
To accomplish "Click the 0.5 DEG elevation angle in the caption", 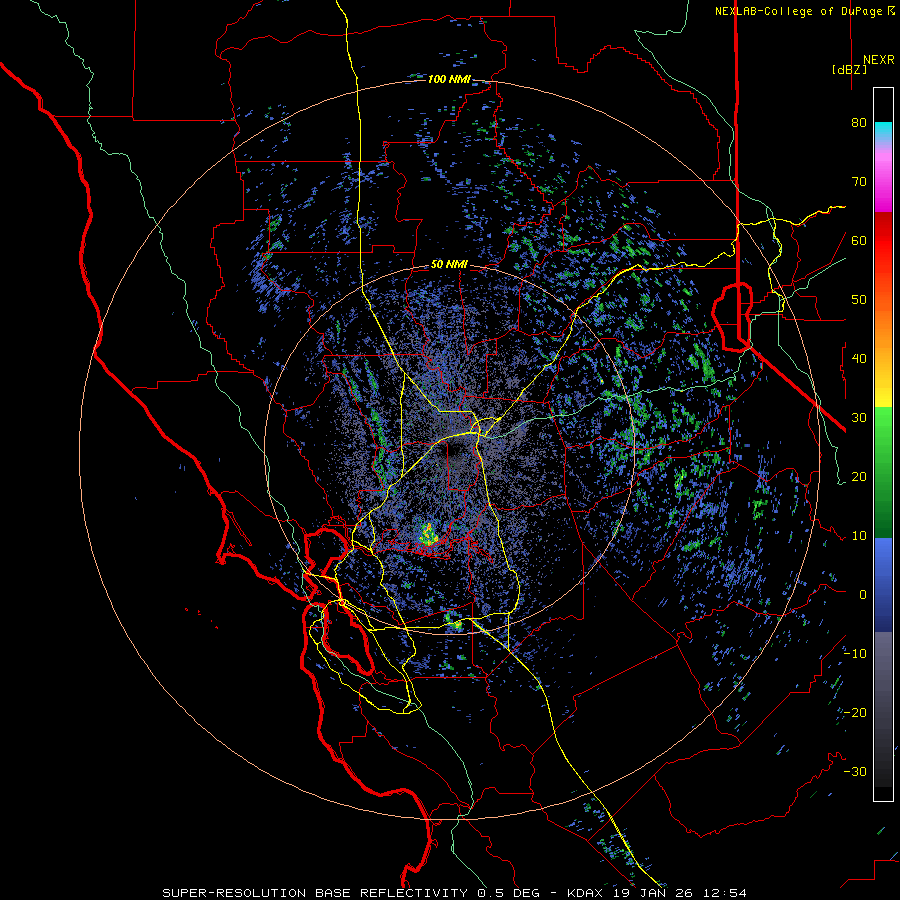I will point(513,893).
